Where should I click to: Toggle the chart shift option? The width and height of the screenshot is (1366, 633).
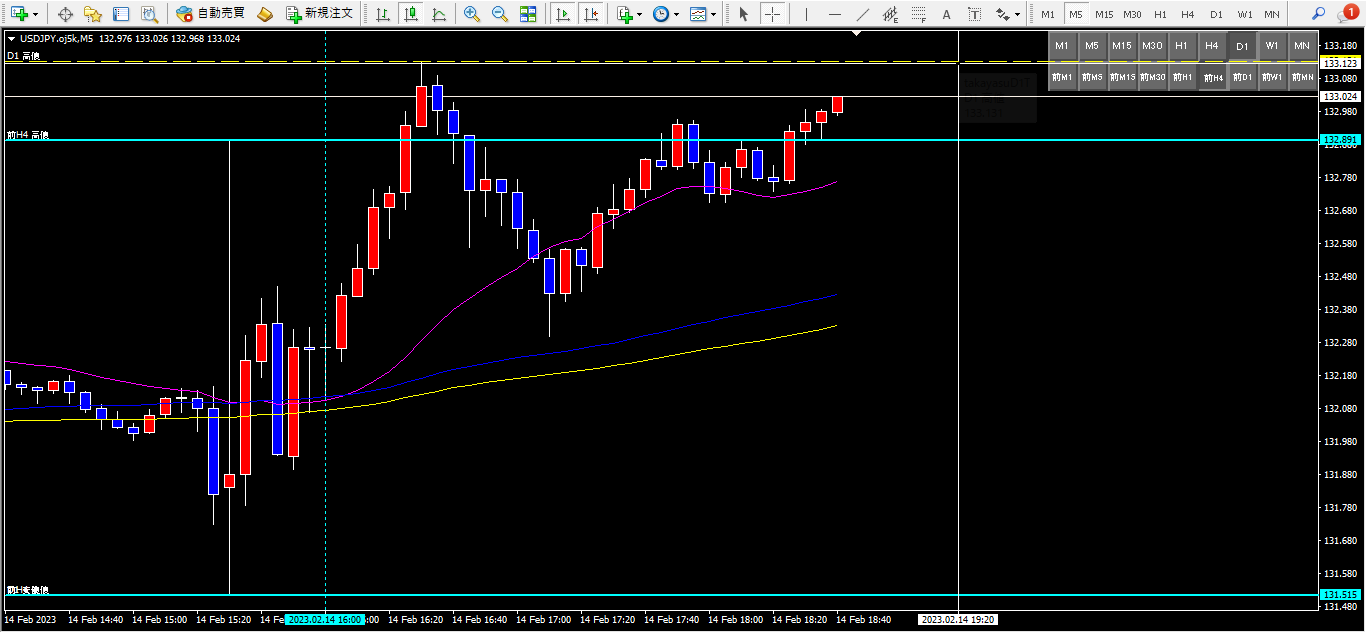tap(592, 14)
